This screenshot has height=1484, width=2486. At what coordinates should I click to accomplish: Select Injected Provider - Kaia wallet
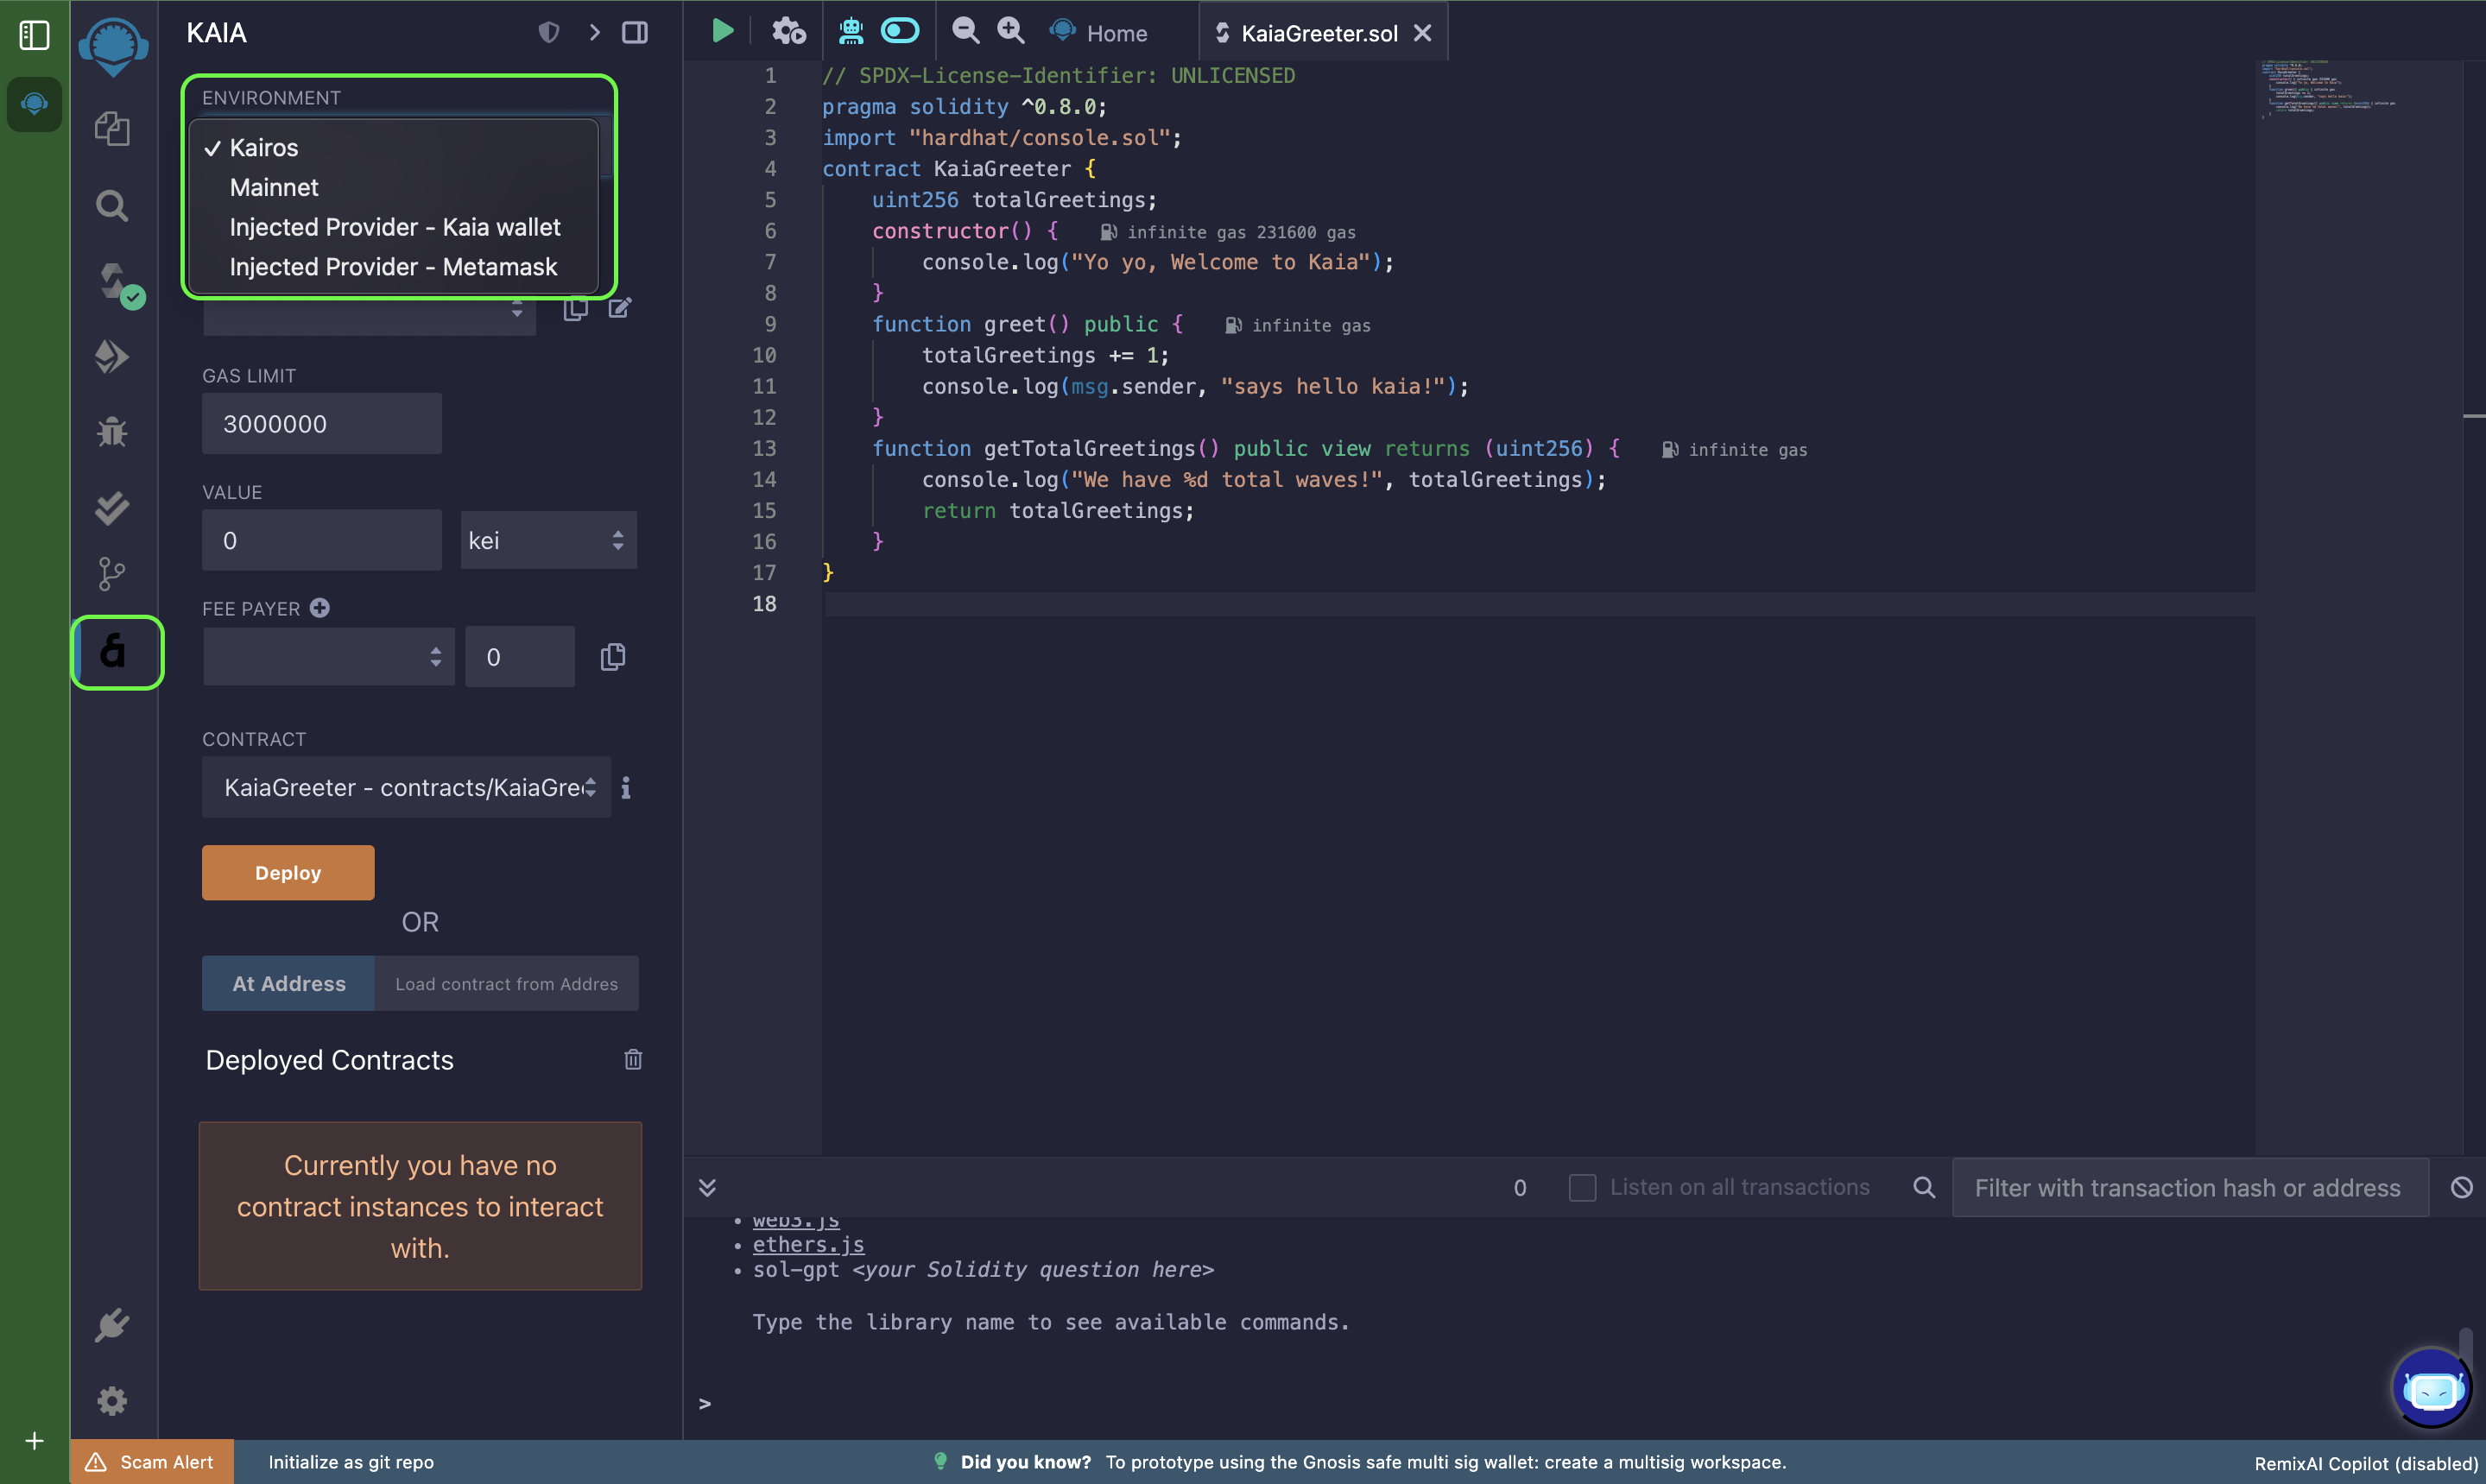[x=393, y=227]
